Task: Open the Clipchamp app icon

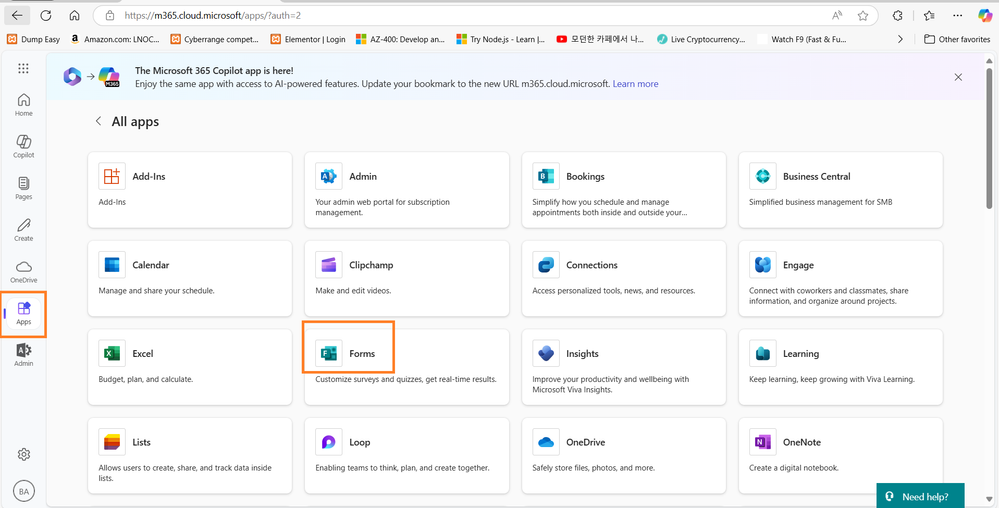Action: [x=329, y=265]
